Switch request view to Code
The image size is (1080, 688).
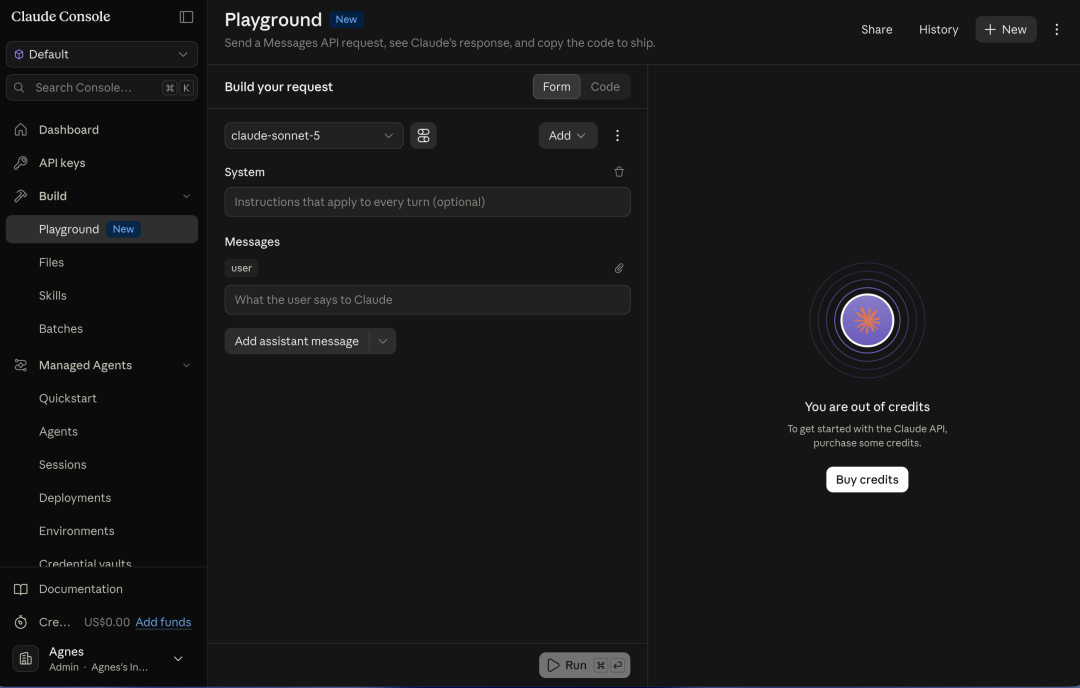pos(605,87)
